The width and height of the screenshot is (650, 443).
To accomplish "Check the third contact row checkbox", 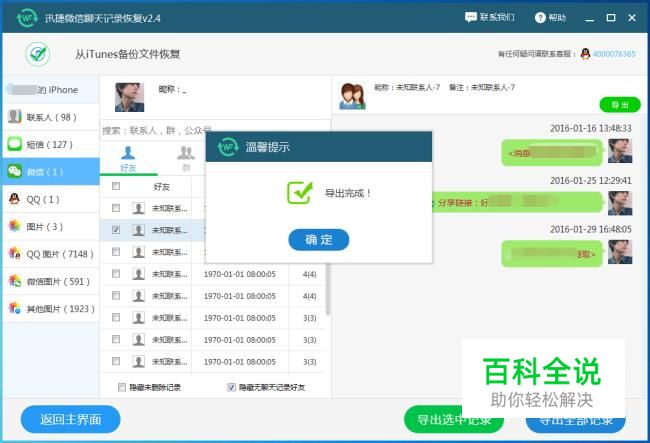I will click(x=116, y=252).
